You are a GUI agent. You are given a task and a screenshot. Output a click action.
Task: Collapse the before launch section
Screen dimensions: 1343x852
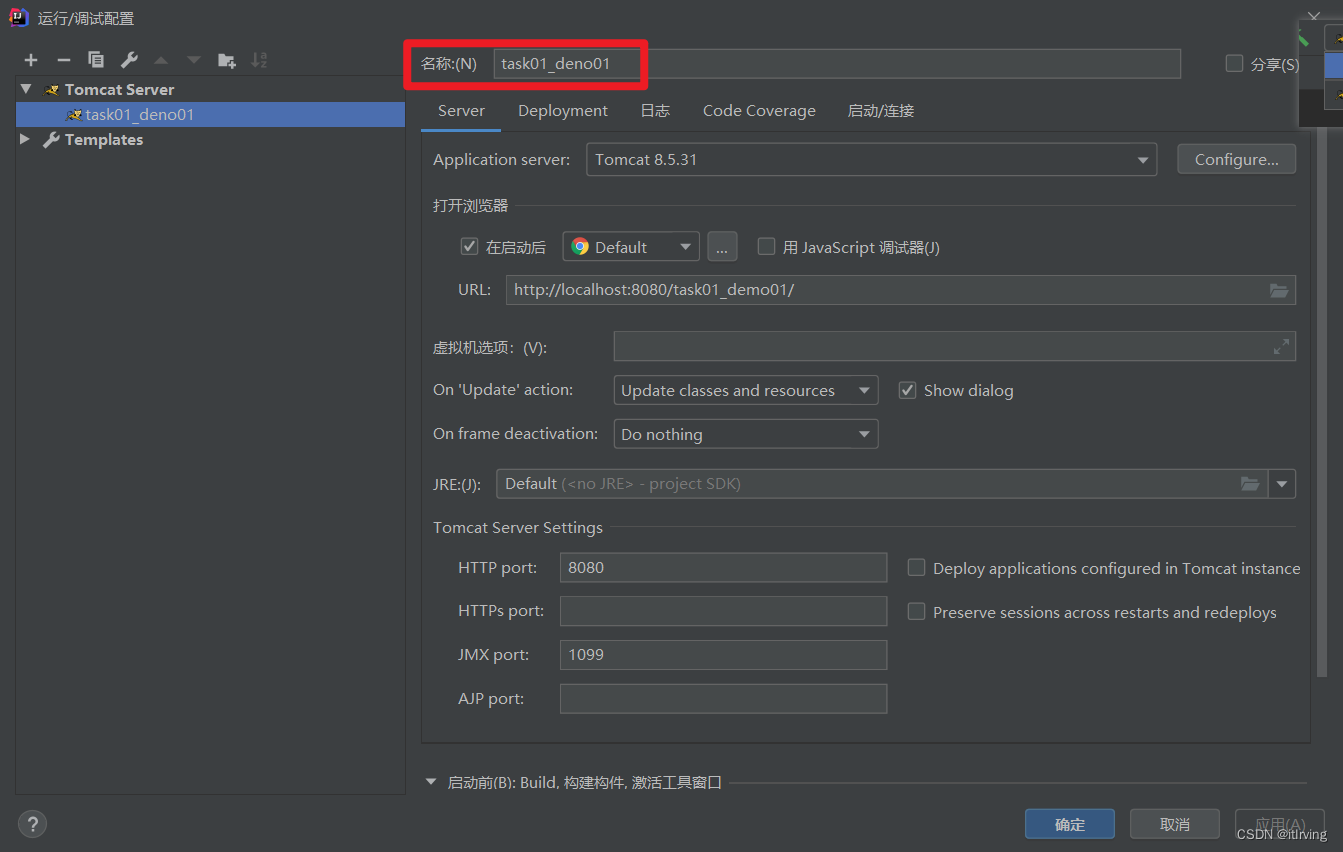431,782
